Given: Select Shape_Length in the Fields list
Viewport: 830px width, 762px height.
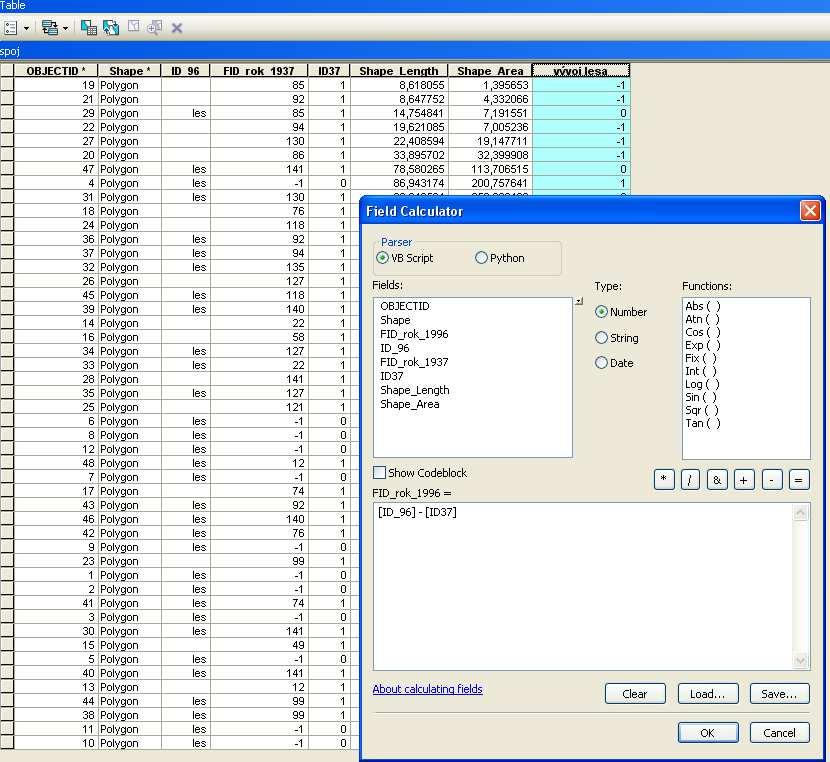Looking at the screenshot, I should coord(414,390).
